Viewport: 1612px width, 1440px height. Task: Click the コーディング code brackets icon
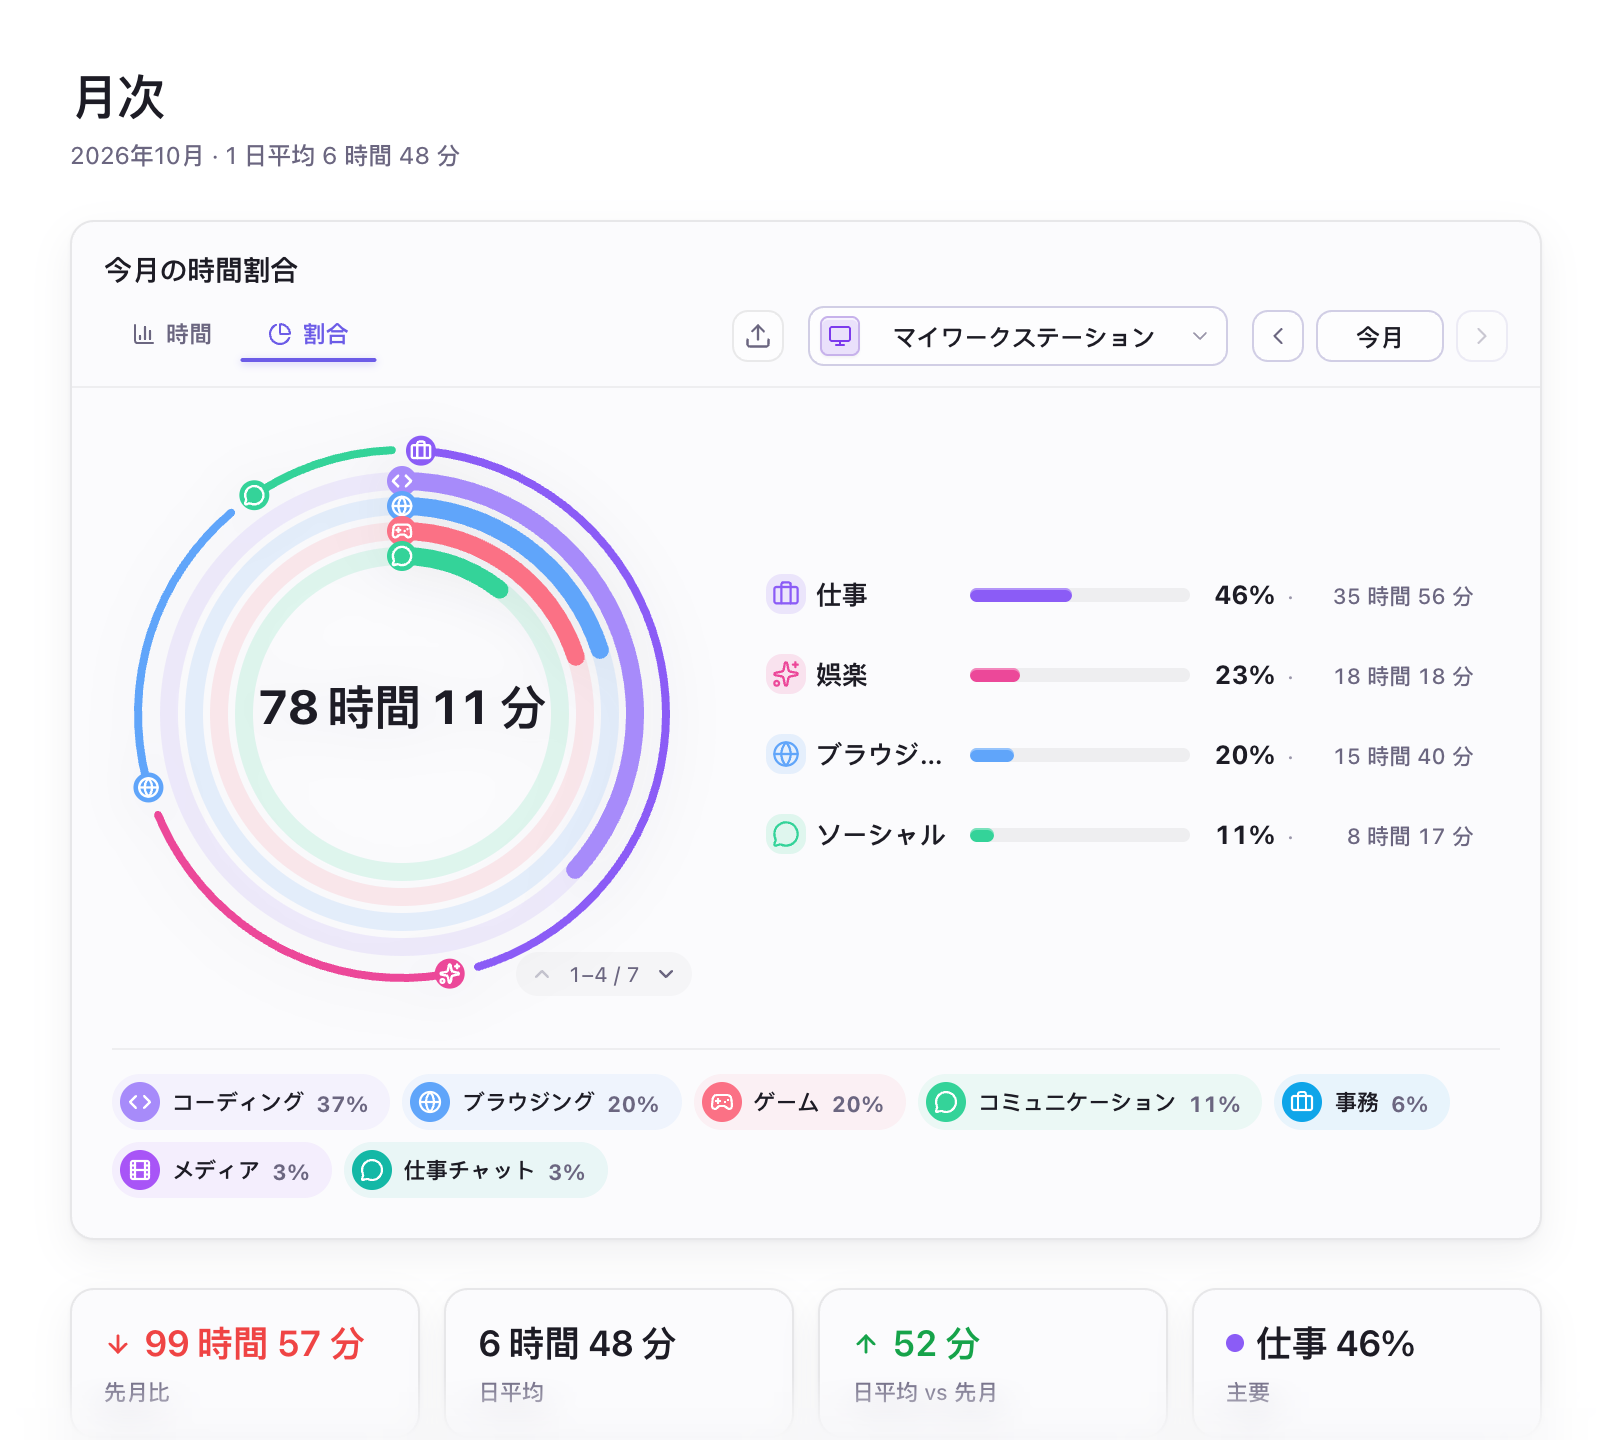[140, 1102]
